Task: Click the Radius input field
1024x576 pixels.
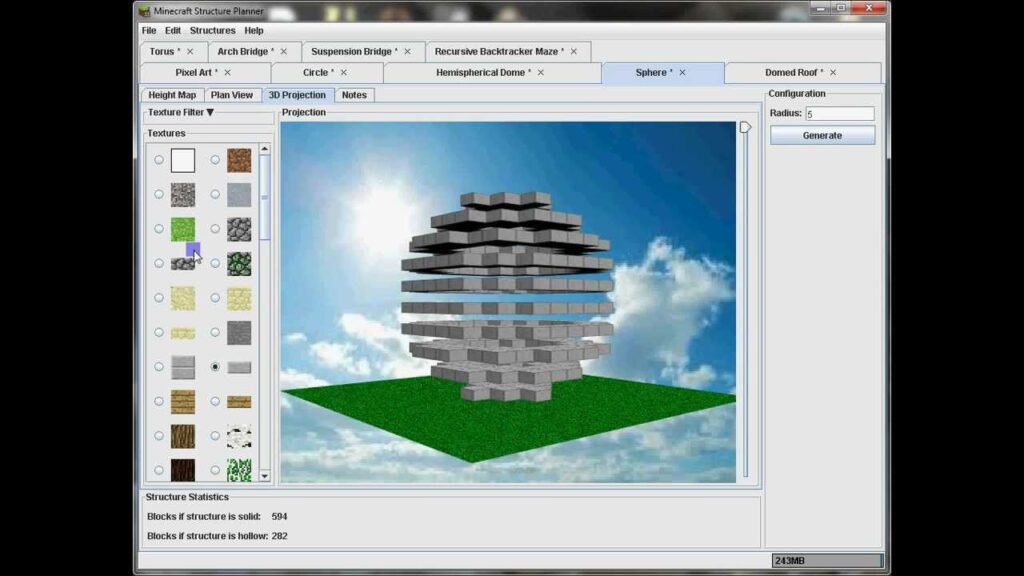Action: click(839, 114)
